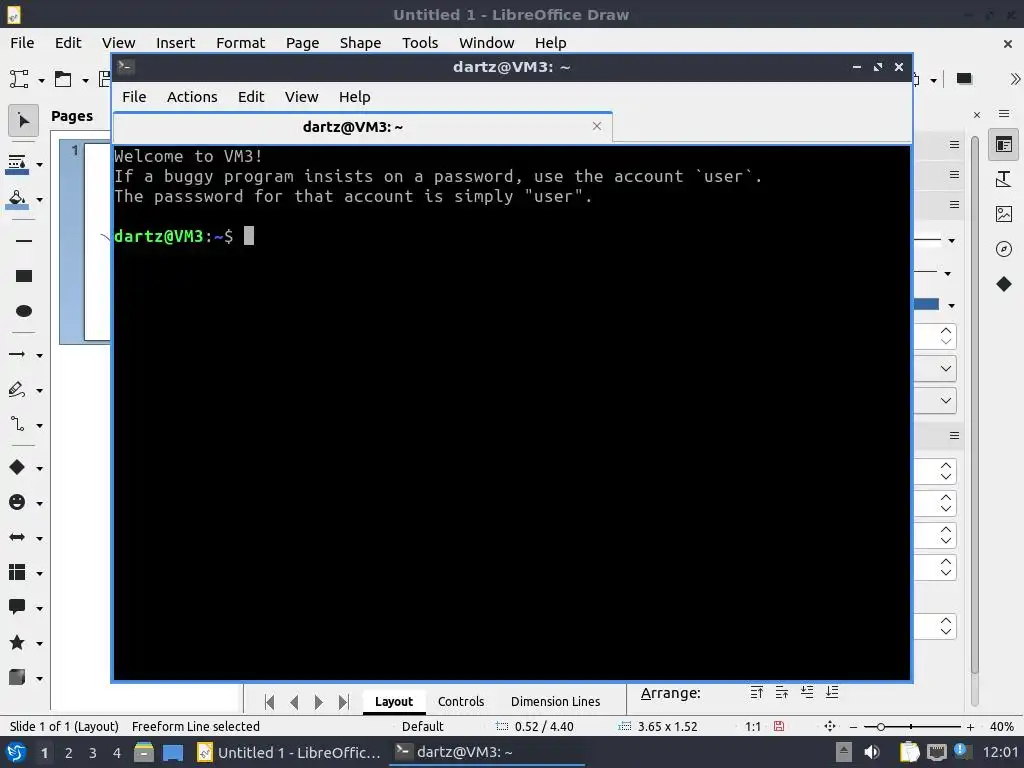Open the terminal File menu
This screenshot has width=1024, height=768.
coord(134,97)
